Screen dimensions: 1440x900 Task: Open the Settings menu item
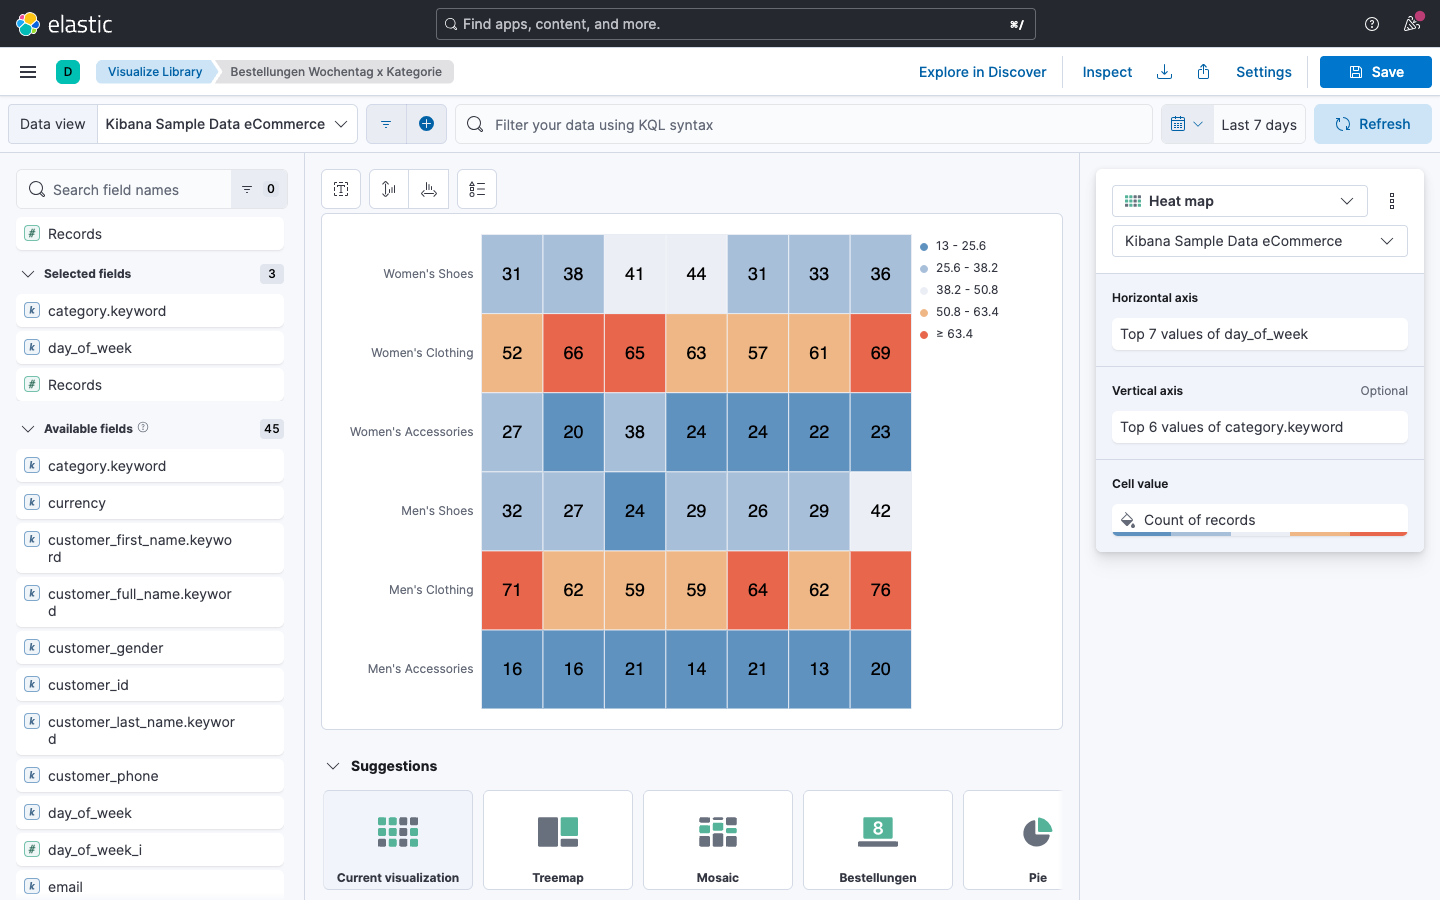pyautogui.click(x=1263, y=72)
